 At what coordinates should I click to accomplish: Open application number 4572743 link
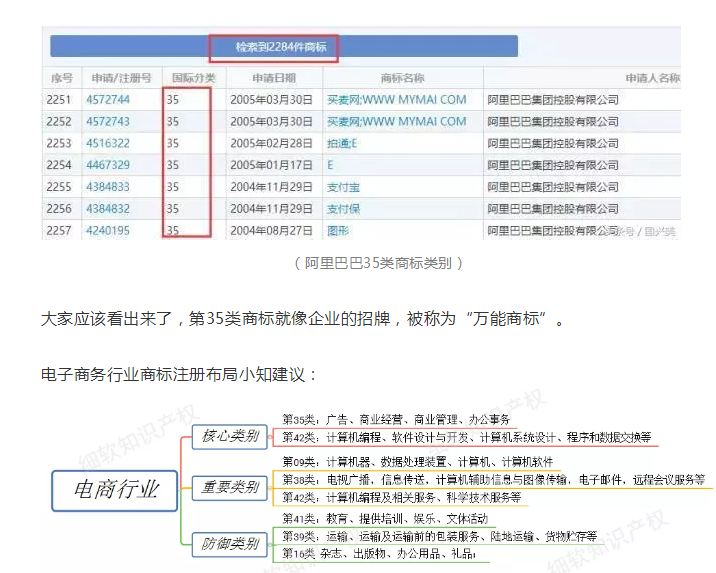click(107, 122)
